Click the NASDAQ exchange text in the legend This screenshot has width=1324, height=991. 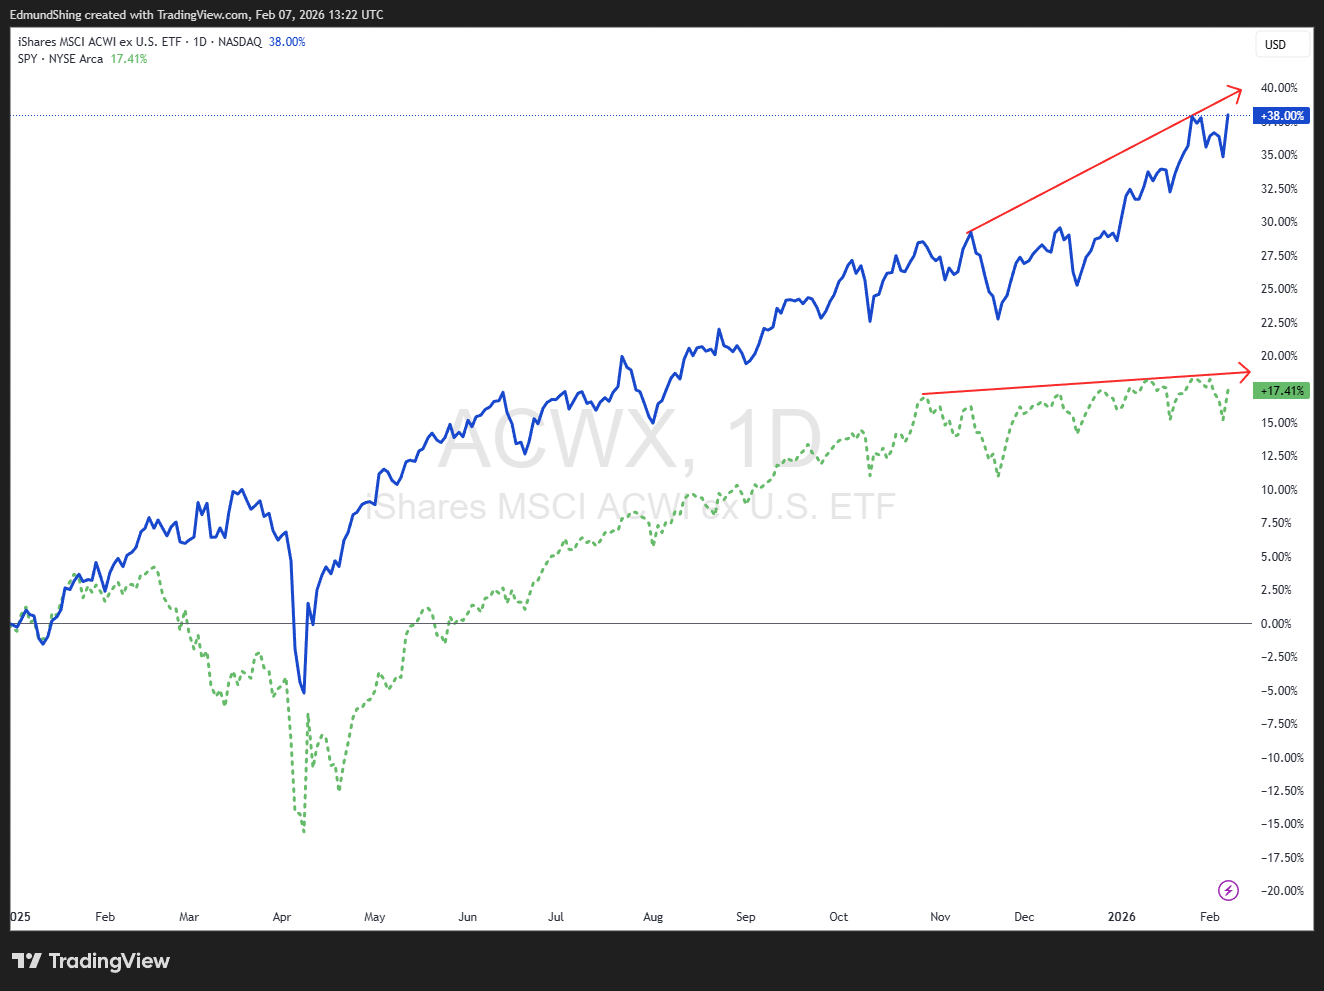240,42
